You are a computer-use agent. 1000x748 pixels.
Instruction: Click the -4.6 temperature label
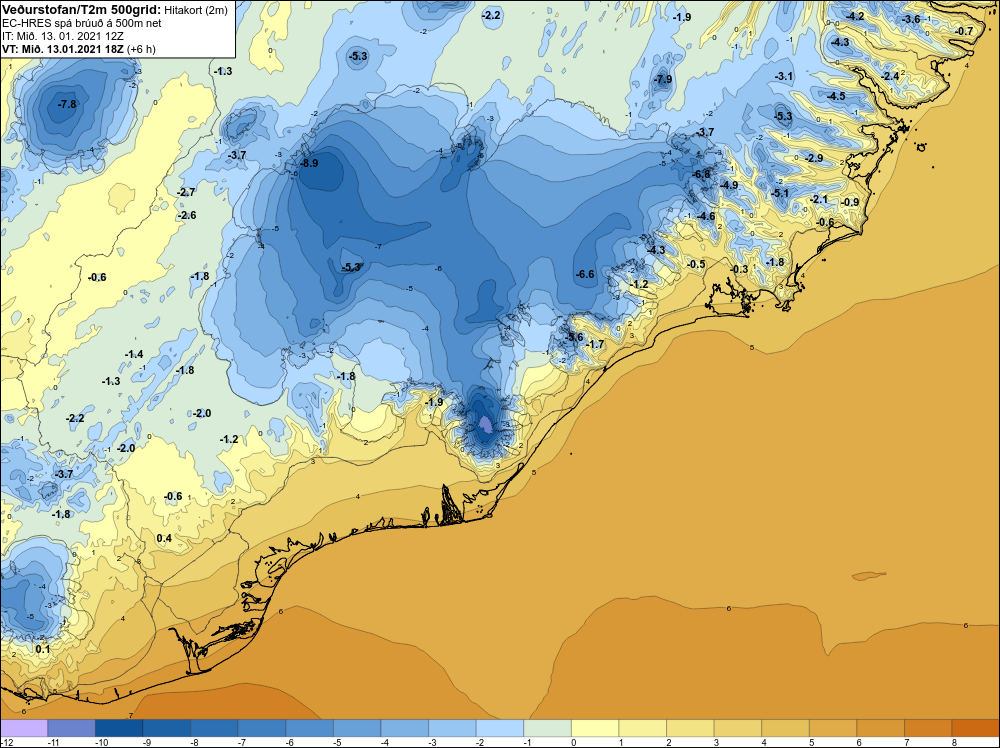tap(706, 217)
